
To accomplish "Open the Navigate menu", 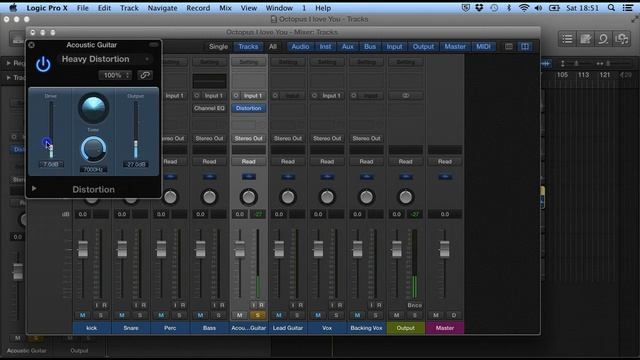I will tap(162, 8).
